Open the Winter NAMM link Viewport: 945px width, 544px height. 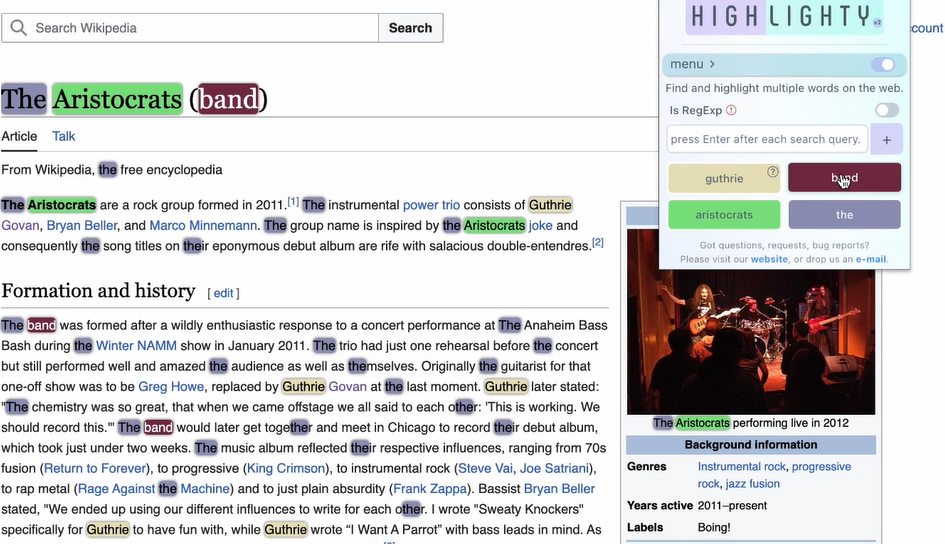(x=136, y=346)
